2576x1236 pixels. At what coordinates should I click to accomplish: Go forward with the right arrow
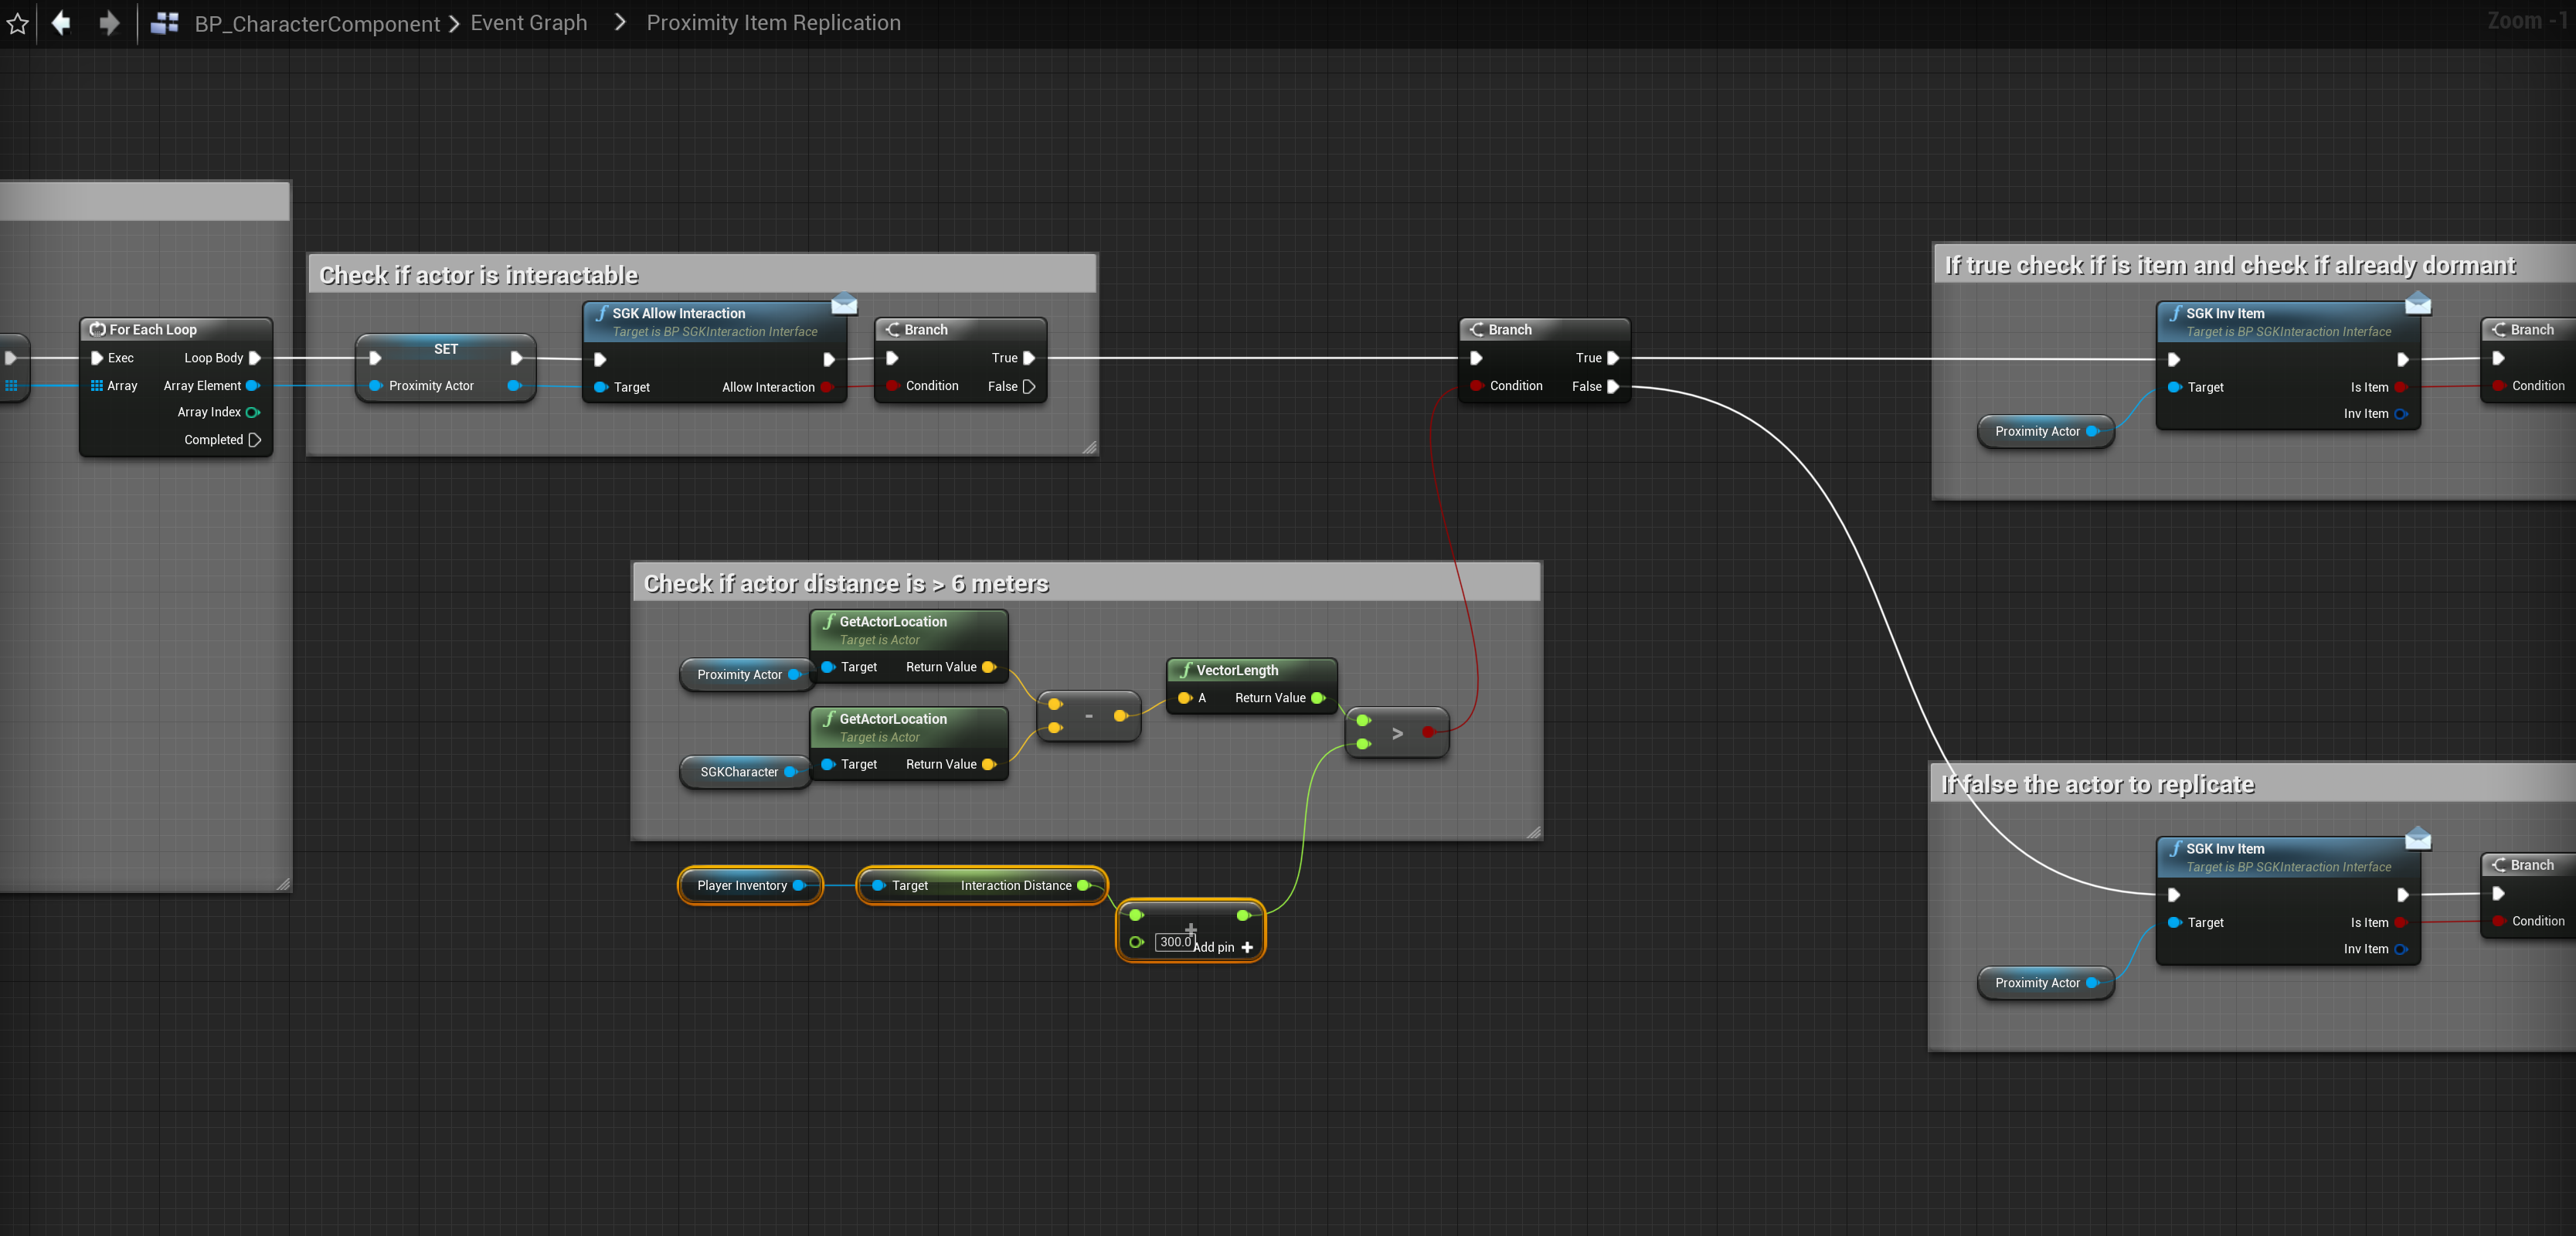click(109, 23)
